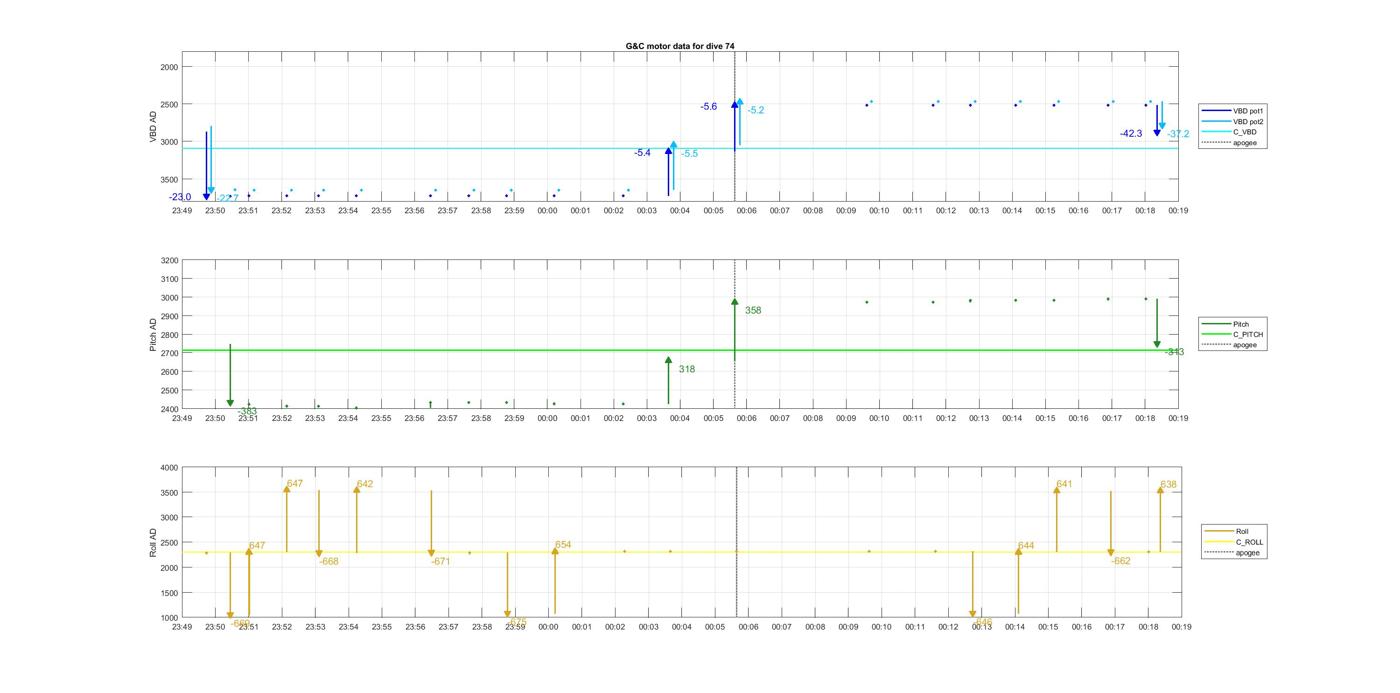Screen dimensions: 1400x693
Task: Click the '-662' roll data label
Action: pyautogui.click(x=1121, y=561)
